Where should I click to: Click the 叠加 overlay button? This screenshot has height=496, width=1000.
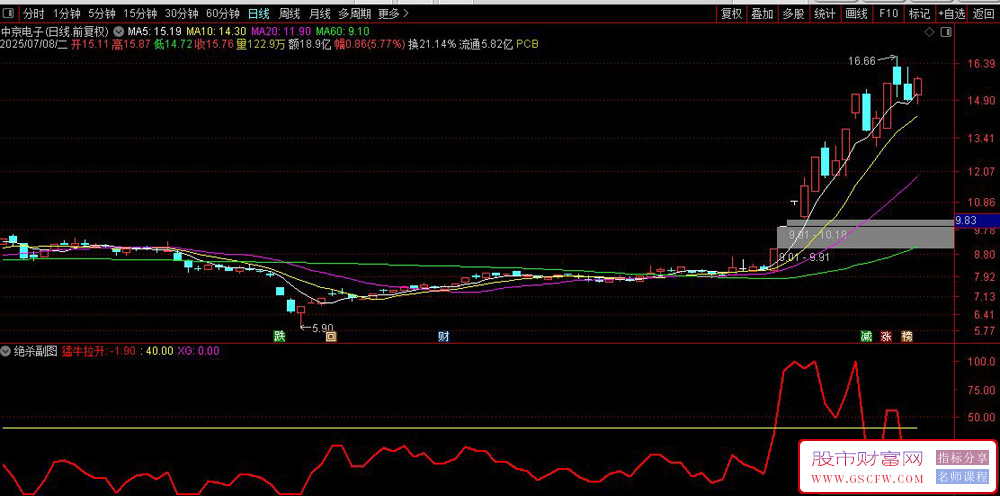pos(762,13)
